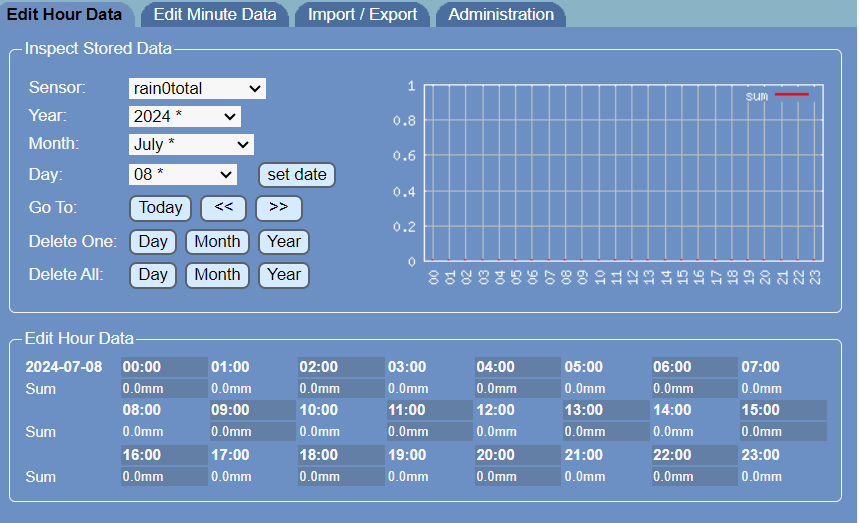The image size is (859, 523).
Task: Edit the 18:00 sum value field
Action: point(341,476)
